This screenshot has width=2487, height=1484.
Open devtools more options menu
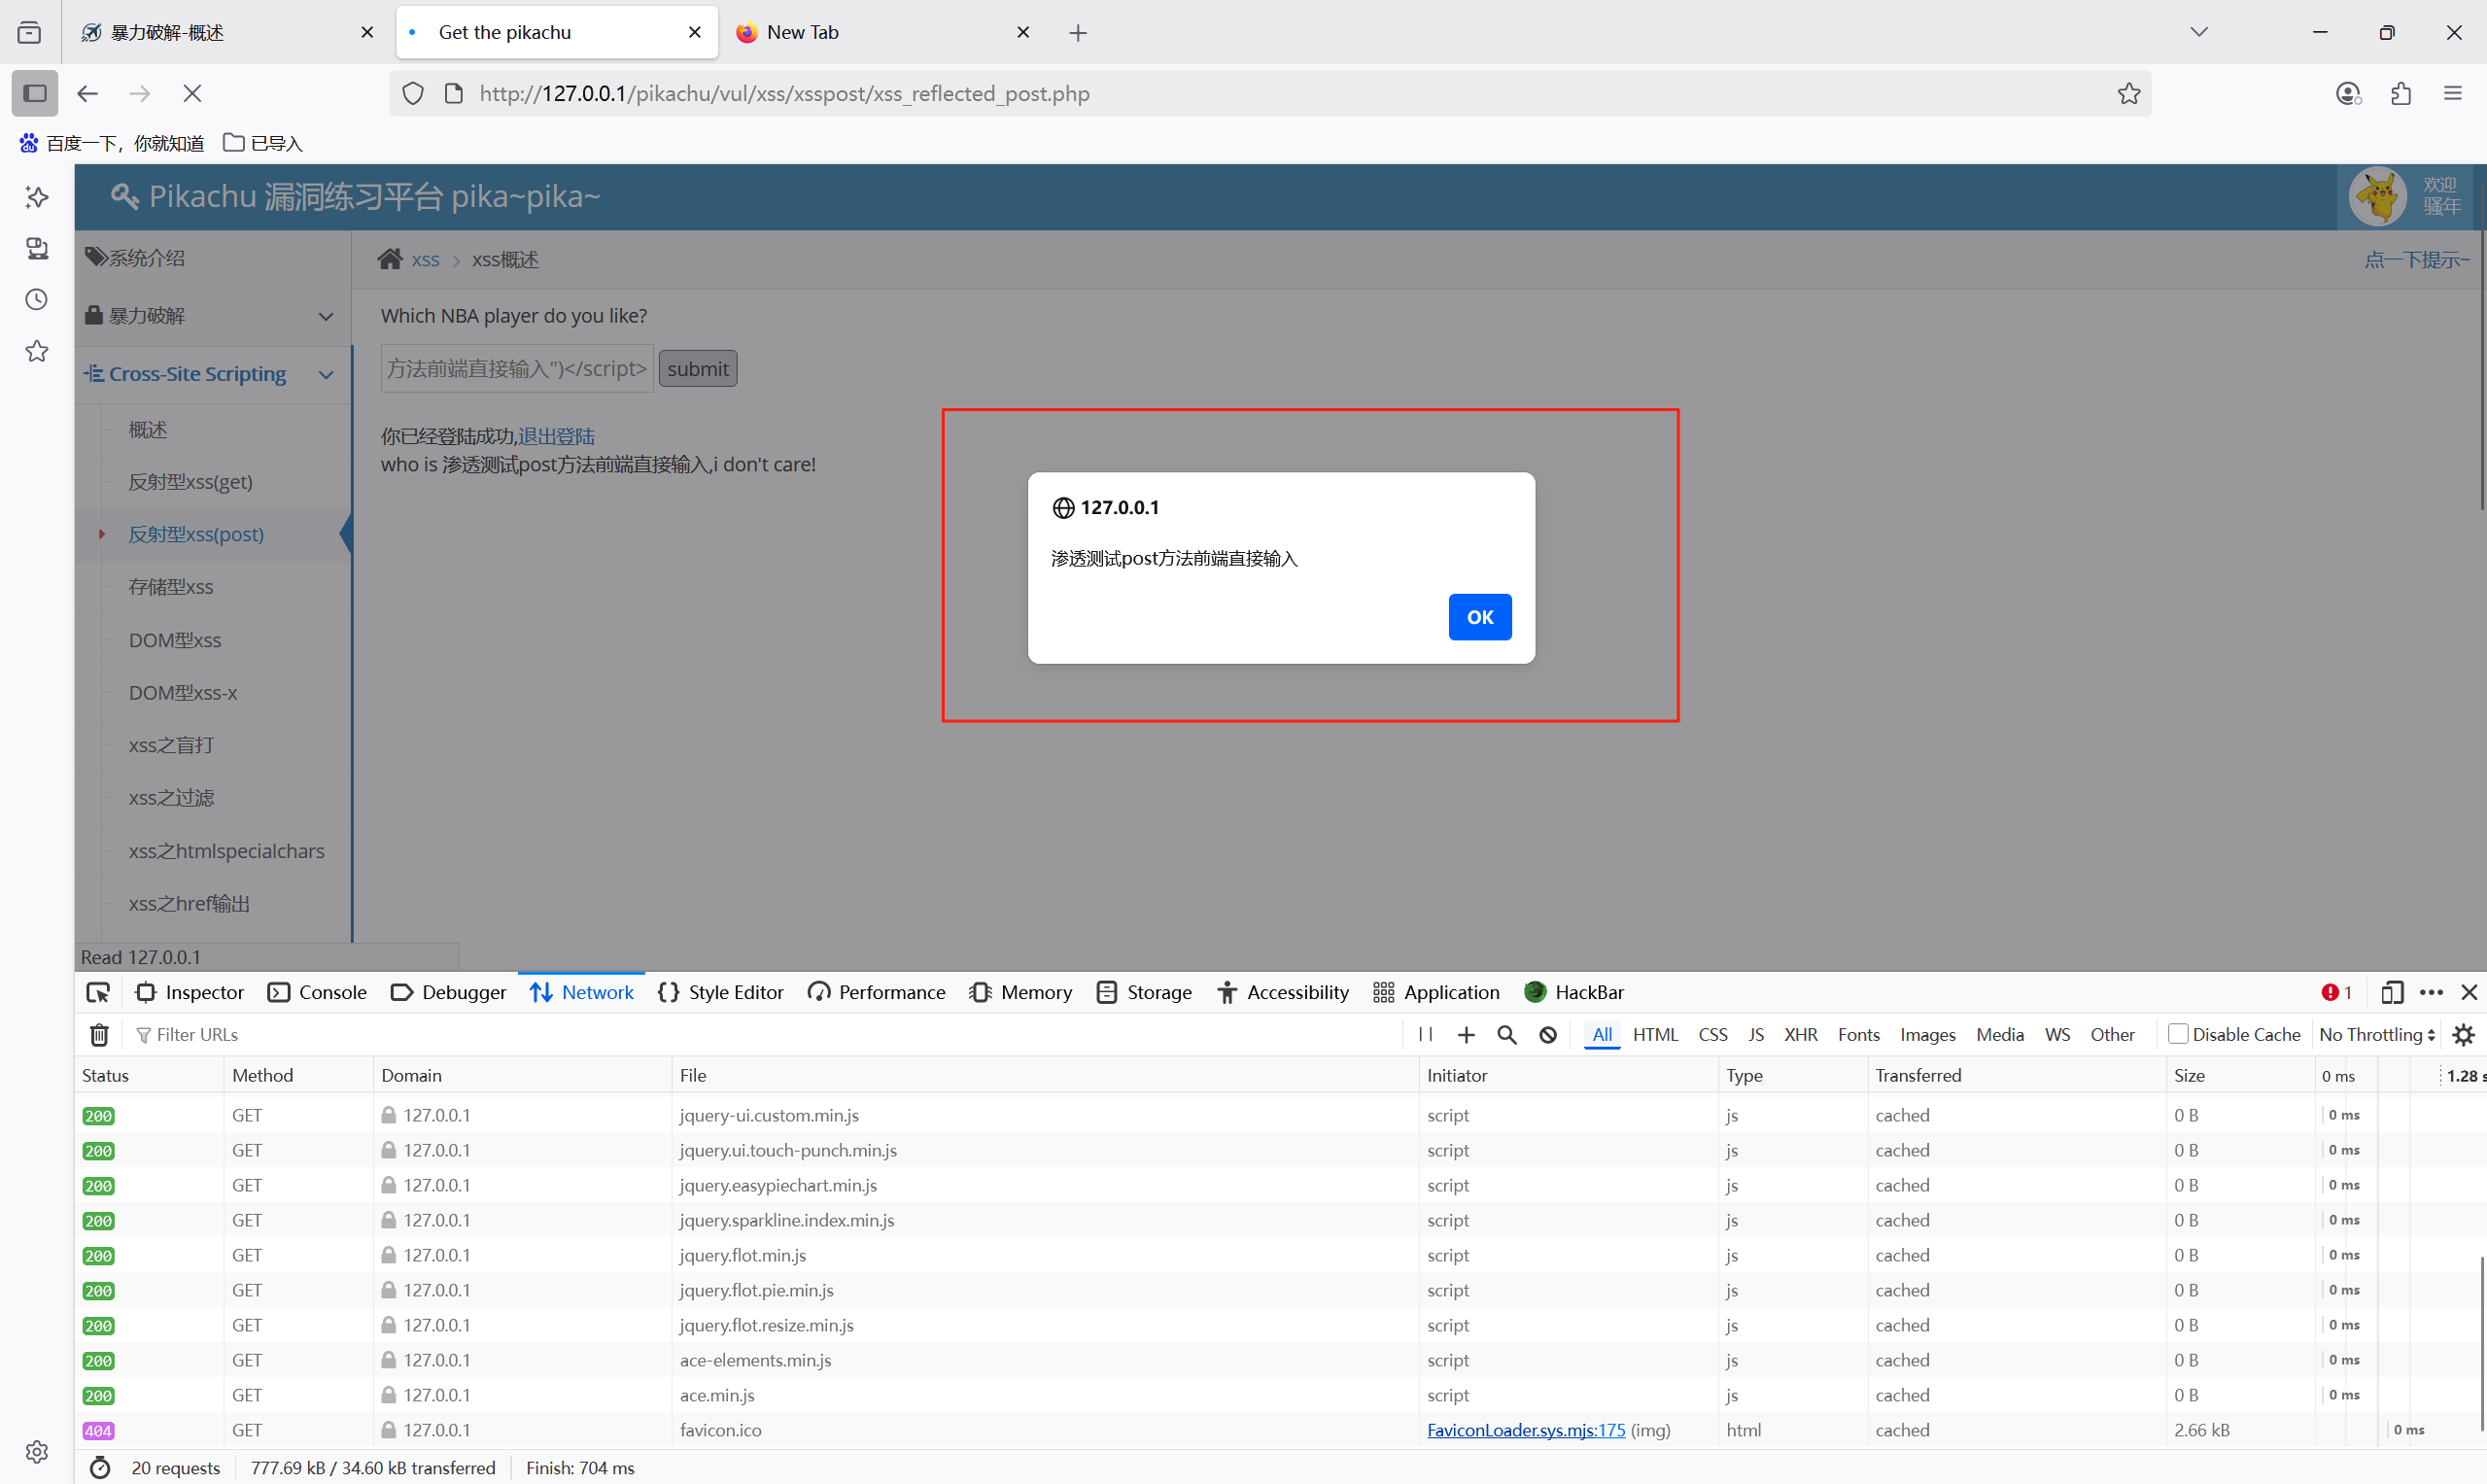coord(2431,992)
